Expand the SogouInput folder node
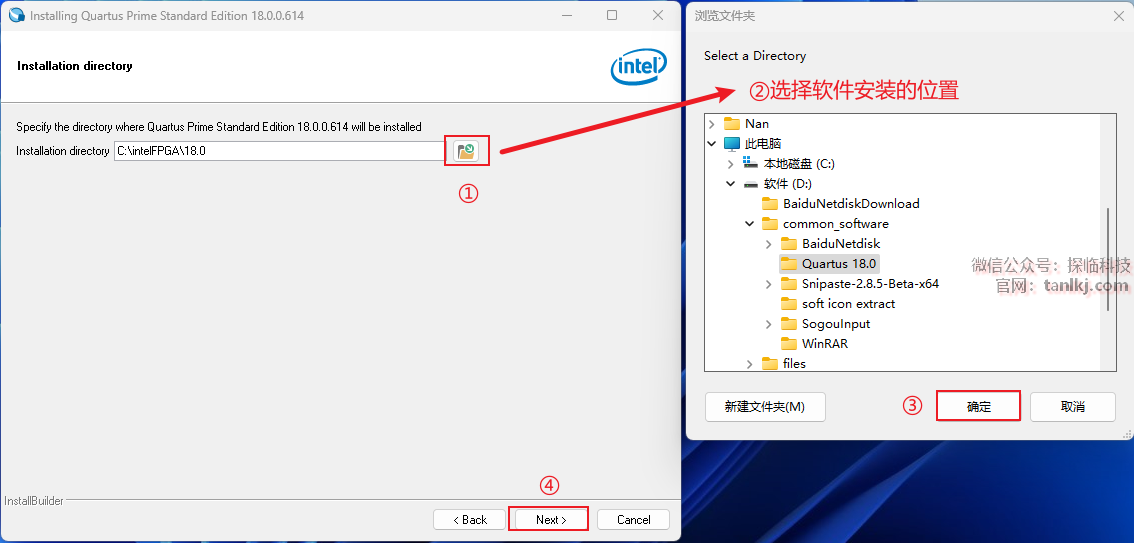Viewport: 1134px width, 543px height. pyautogui.click(x=769, y=324)
